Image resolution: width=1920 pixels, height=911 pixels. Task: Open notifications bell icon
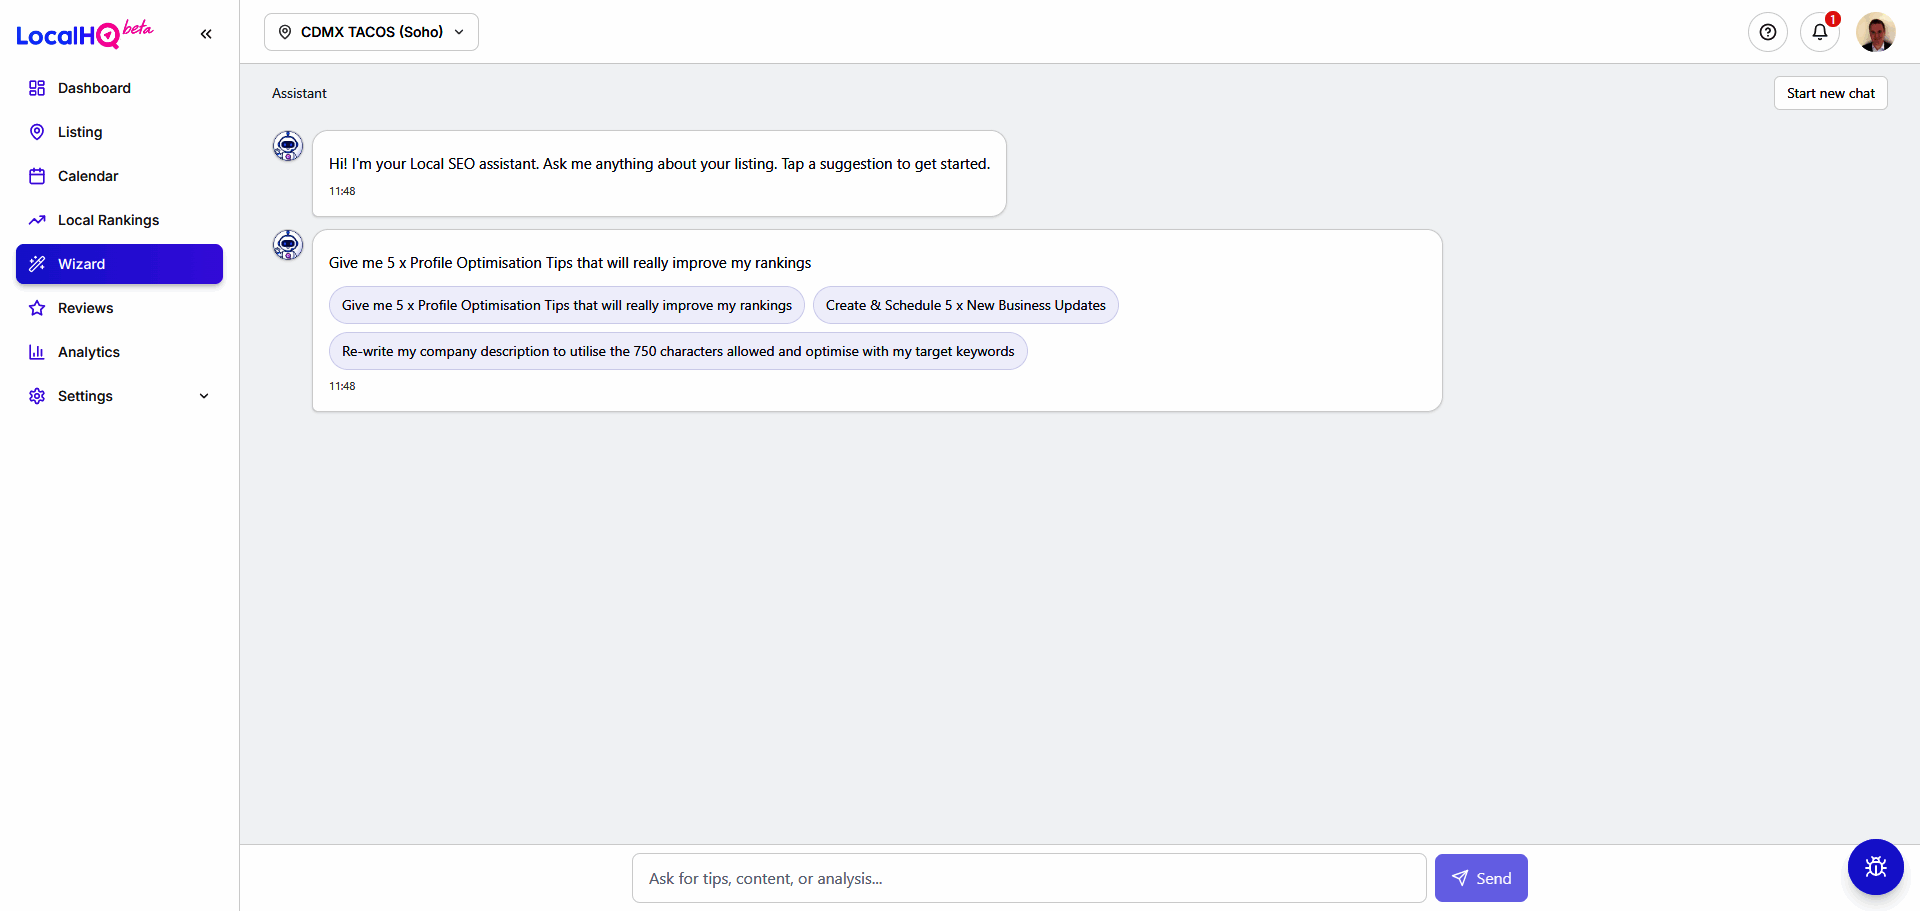pyautogui.click(x=1819, y=32)
